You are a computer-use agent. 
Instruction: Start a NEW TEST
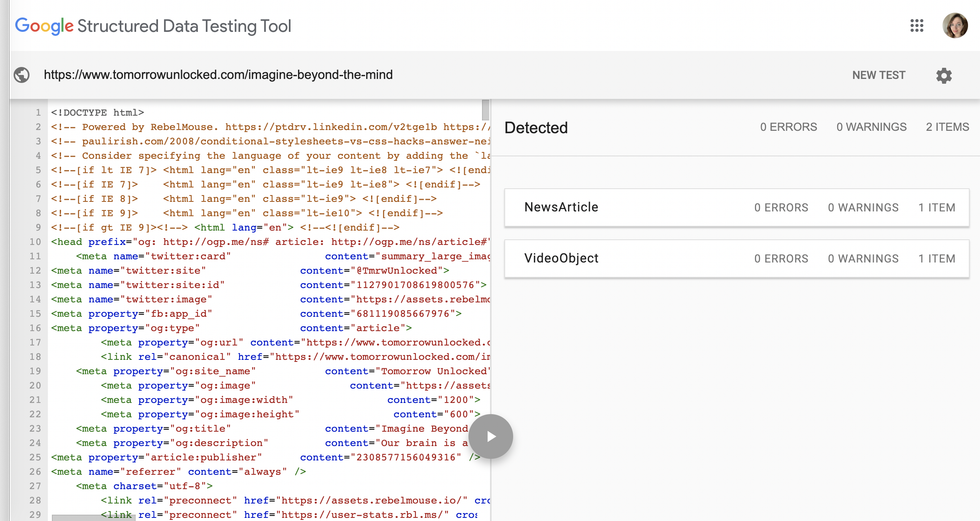coord(878,76)
